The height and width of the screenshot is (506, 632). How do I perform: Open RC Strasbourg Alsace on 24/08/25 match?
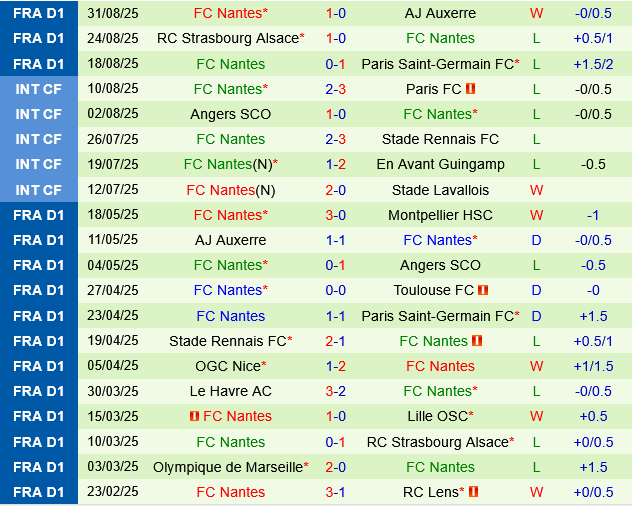[227, 38]
